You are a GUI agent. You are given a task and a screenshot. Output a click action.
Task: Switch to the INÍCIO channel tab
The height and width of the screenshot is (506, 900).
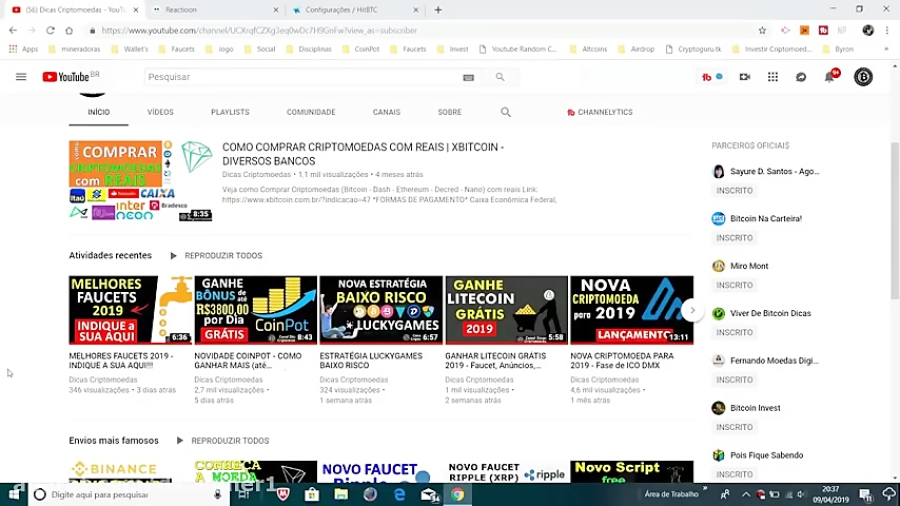tap(99, 112)
